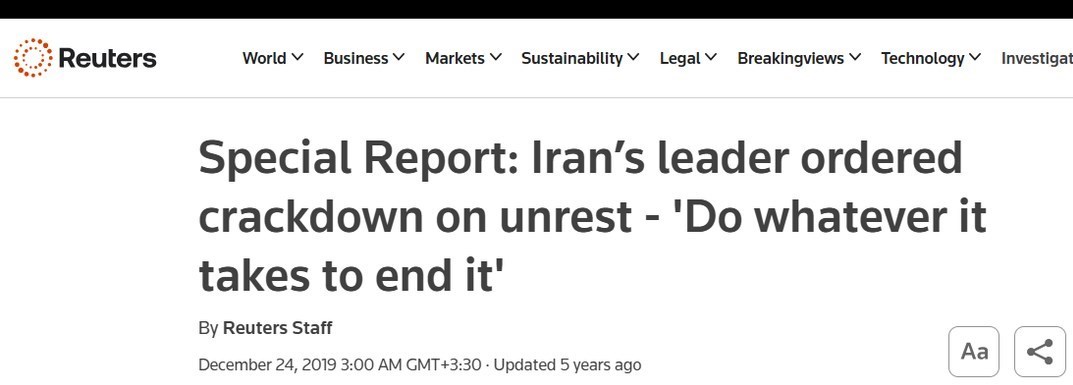Screen dimensions: 1073x385
Task: Click the Reuters Staff author link
Action: [x=277, y=328]
